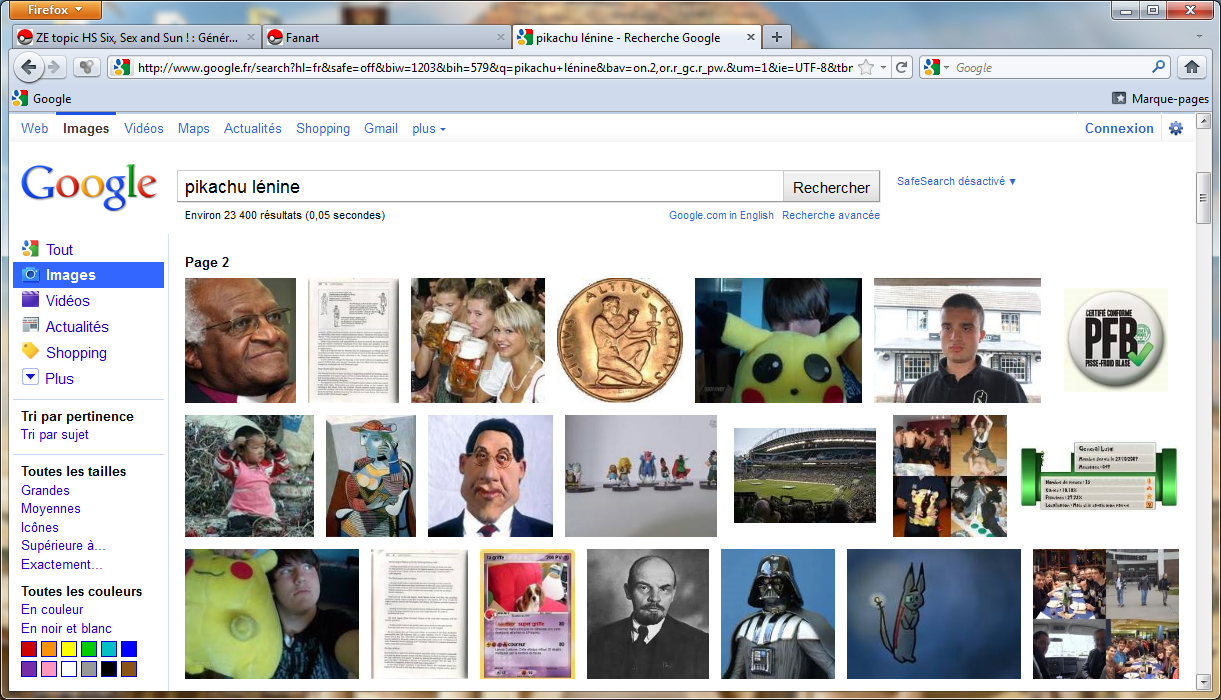Pick the green color filter swatch
Screen dimensions: 1221x700
coord(89,649)
